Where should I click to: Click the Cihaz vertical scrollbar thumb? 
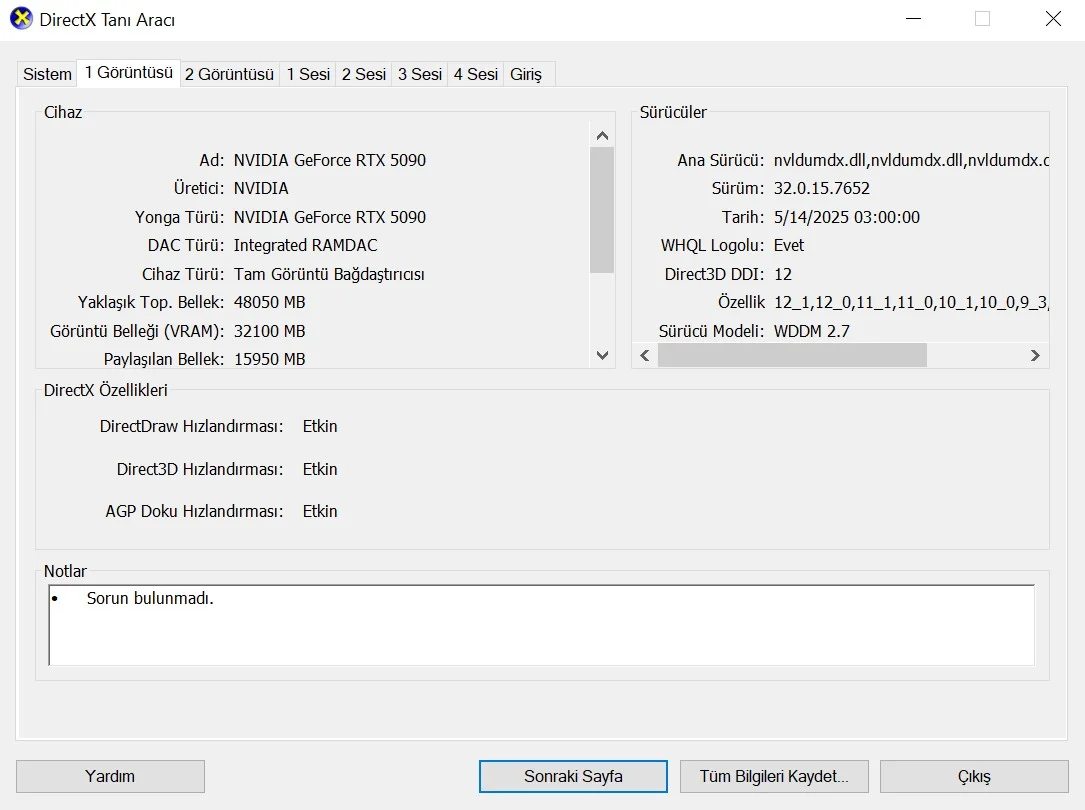coord(602,210)
